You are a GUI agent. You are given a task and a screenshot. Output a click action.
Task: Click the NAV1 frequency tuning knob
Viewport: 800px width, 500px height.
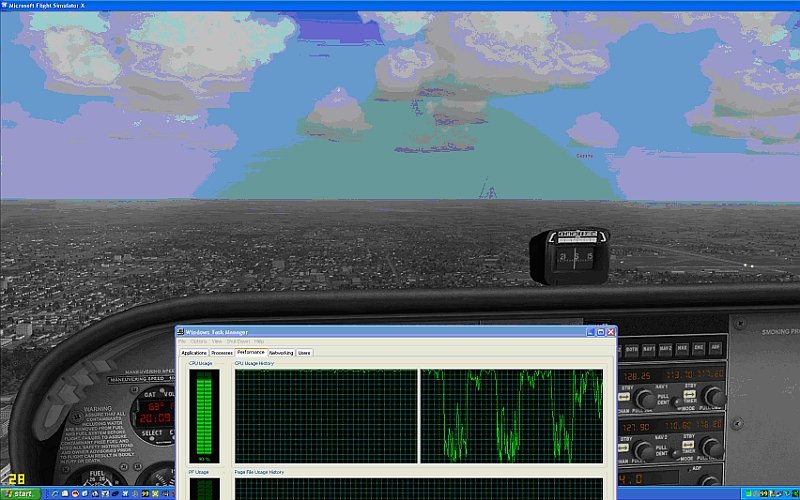pyautogui.click(x=714, y=396)
